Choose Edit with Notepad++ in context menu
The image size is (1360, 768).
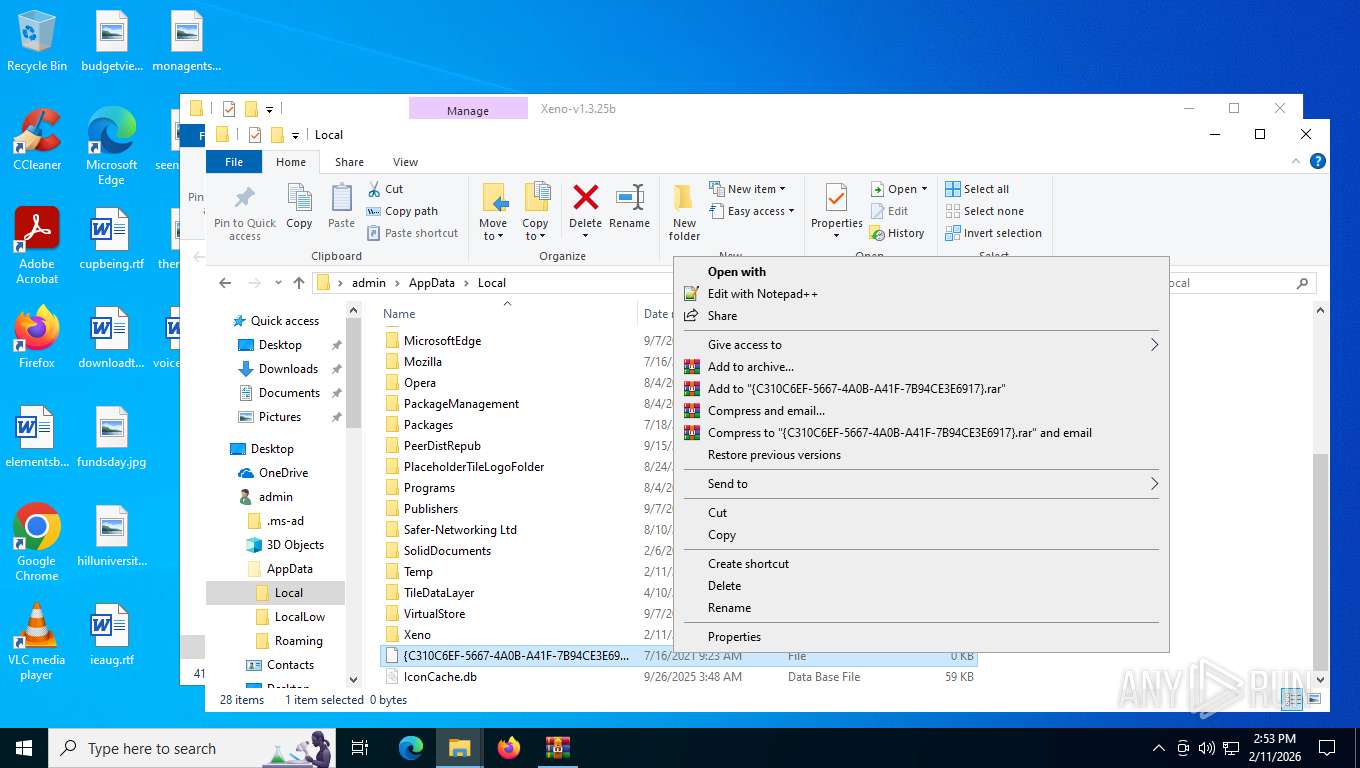762,294
